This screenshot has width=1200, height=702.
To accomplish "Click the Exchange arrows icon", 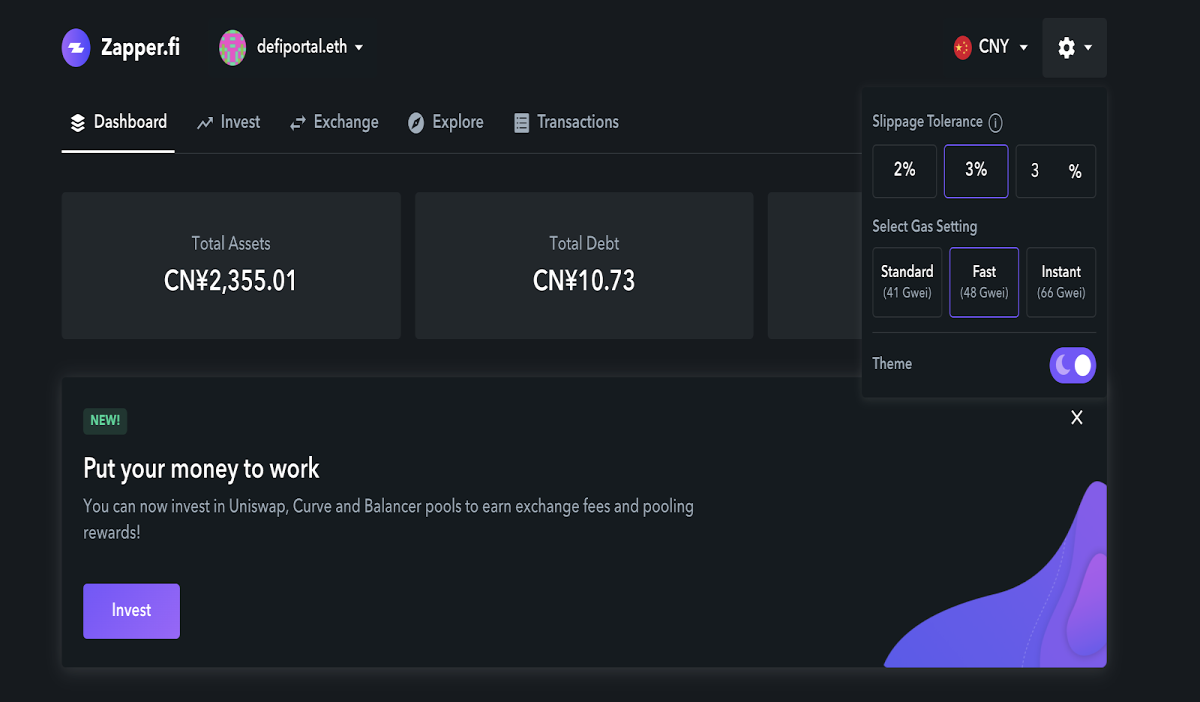I will click(x=298, y=123).
